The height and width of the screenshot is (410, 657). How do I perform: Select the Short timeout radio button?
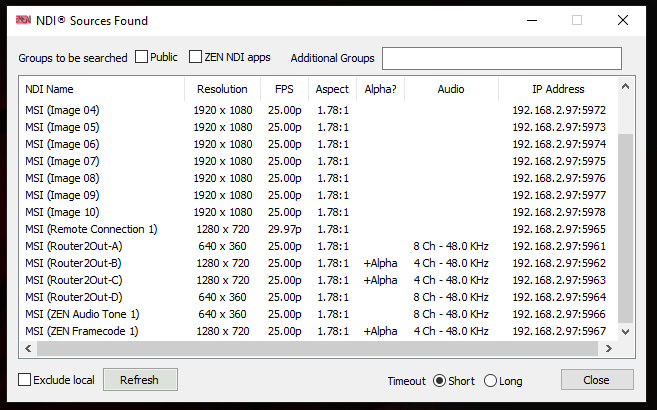(439, 381)
